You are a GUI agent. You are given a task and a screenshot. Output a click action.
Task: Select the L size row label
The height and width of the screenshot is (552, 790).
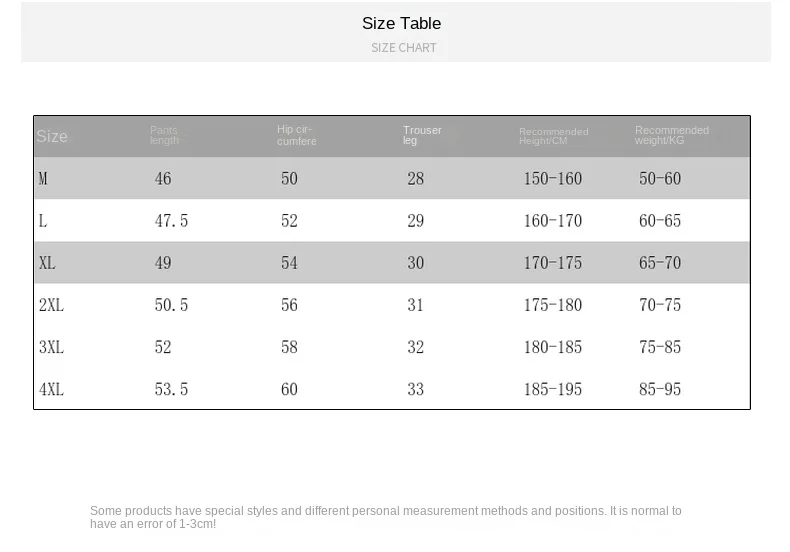[43, 221]
